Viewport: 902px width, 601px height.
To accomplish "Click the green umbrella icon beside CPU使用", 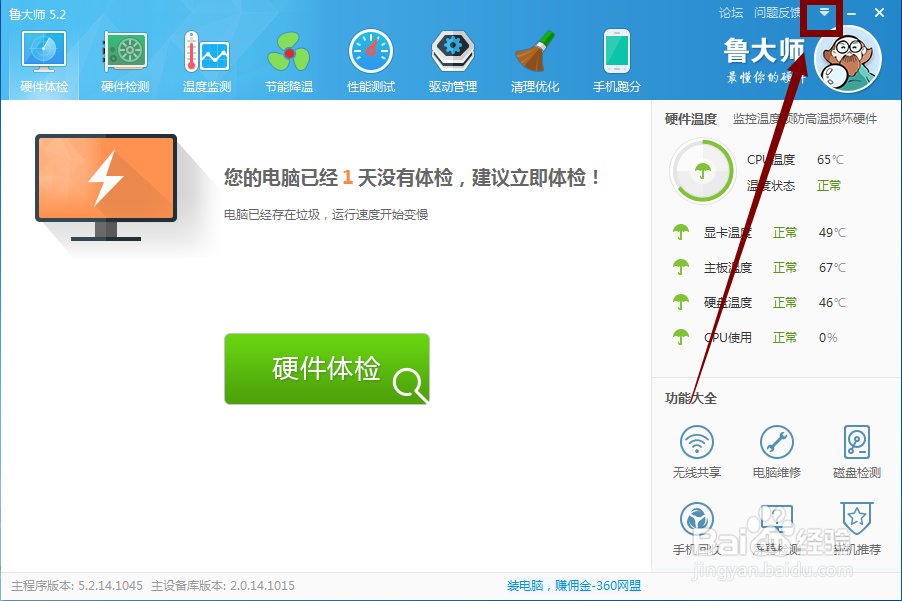I will click(681, 338).
